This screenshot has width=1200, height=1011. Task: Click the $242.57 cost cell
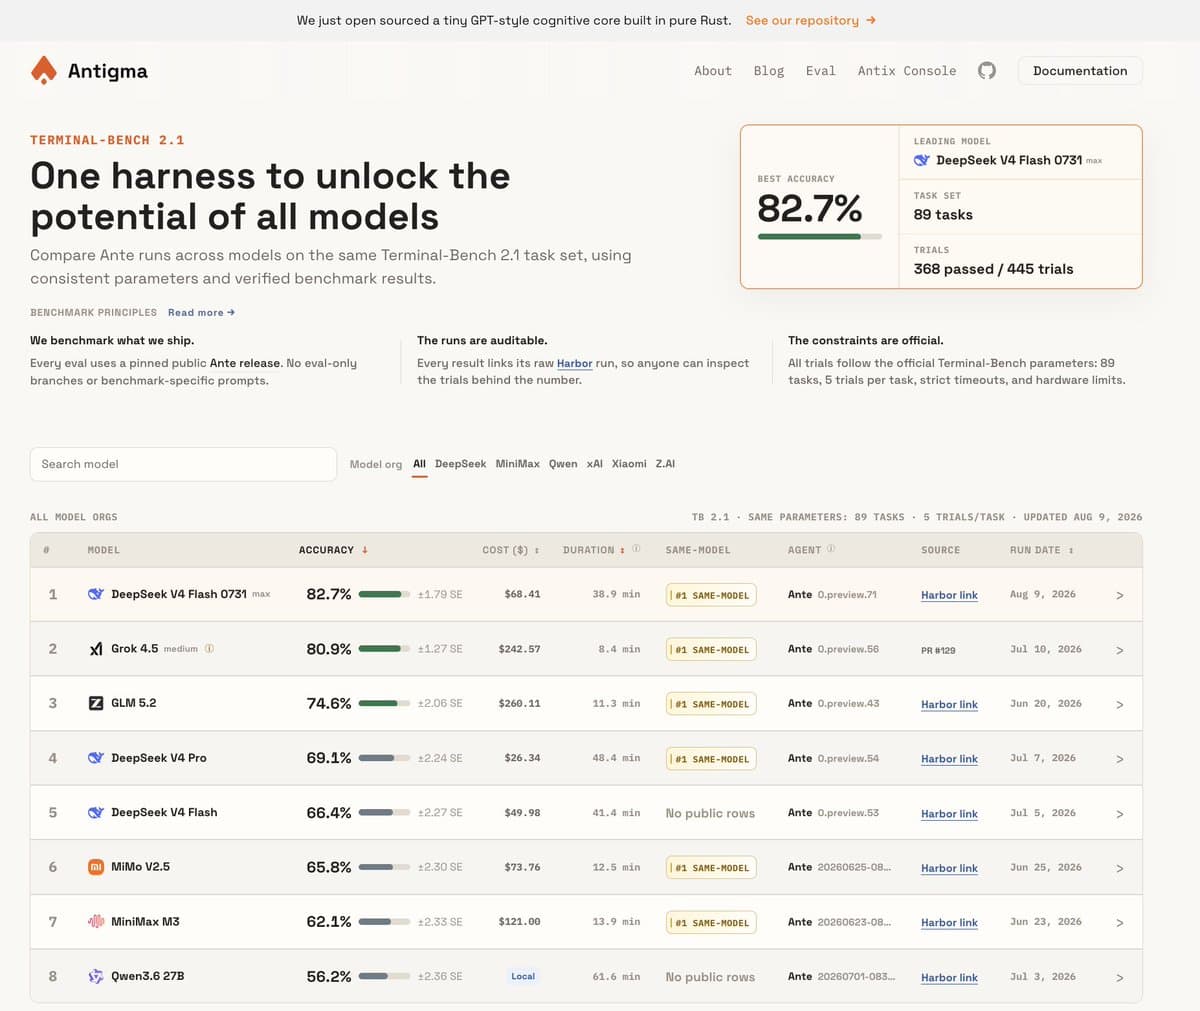[519, 649]
